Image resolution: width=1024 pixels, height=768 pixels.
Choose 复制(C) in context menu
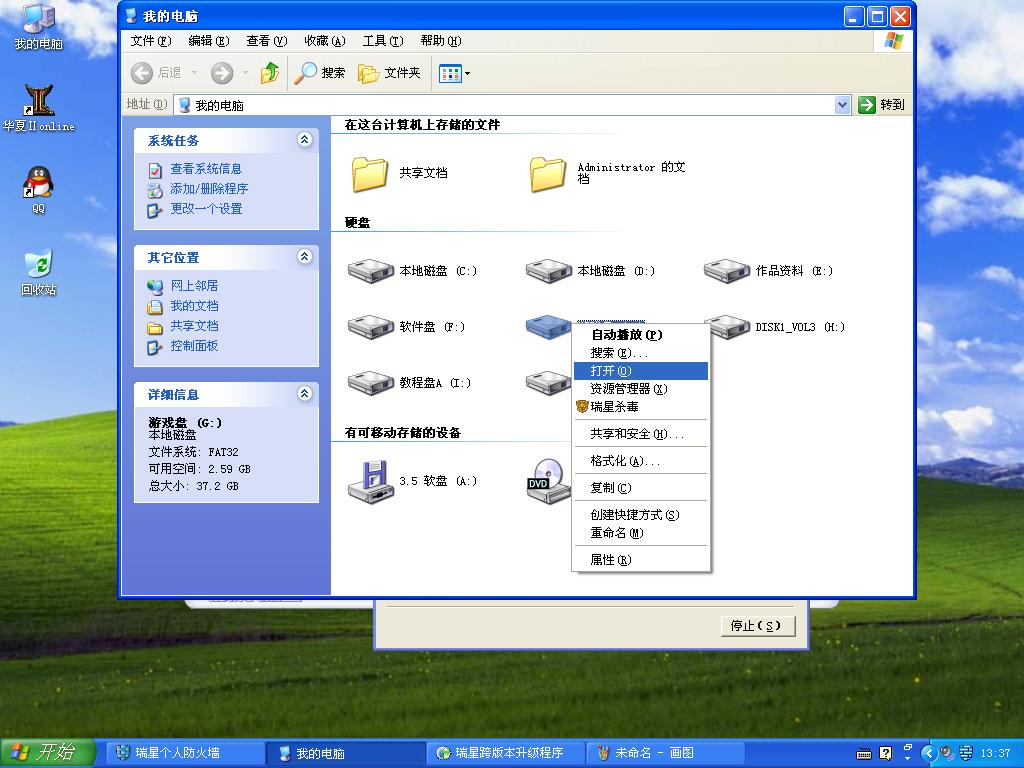click(x=640, y=488)
